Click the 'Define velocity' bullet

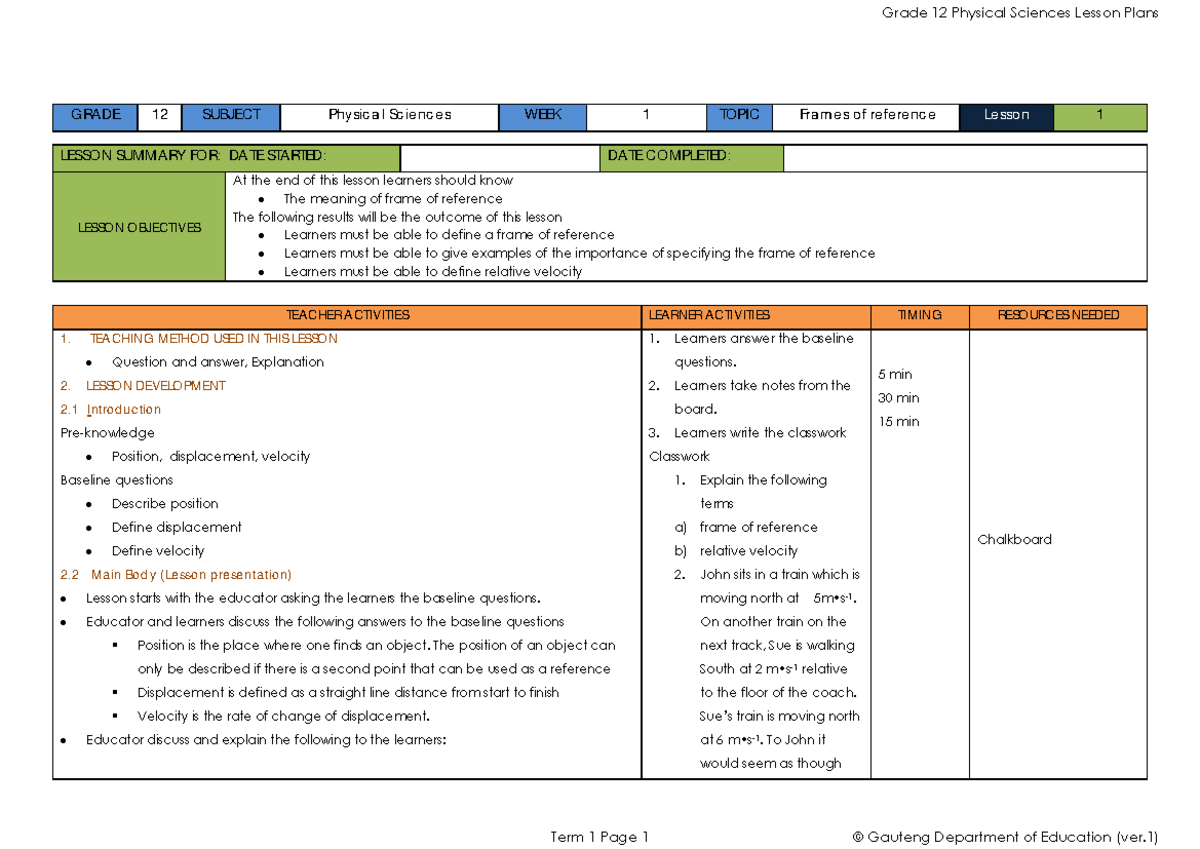tap(158, 551)
